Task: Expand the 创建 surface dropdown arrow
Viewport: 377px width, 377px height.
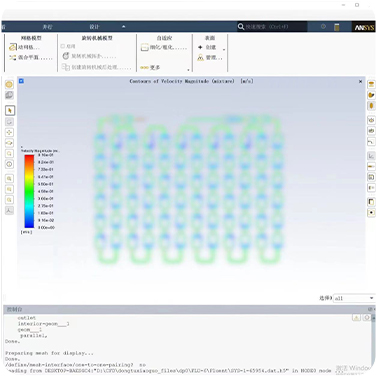Action: 224,50
